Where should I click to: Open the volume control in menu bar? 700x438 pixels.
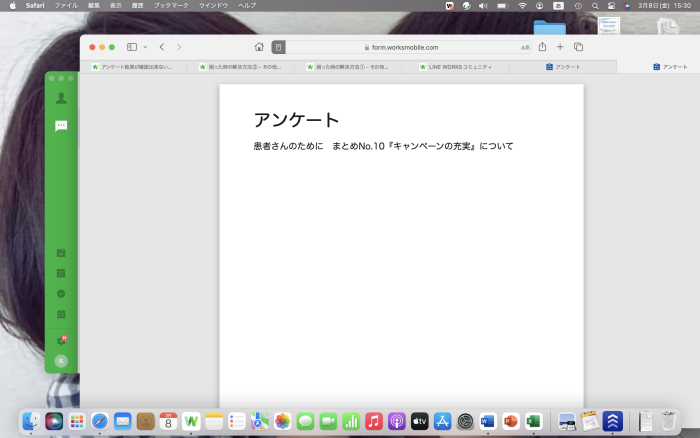point(483,6)
